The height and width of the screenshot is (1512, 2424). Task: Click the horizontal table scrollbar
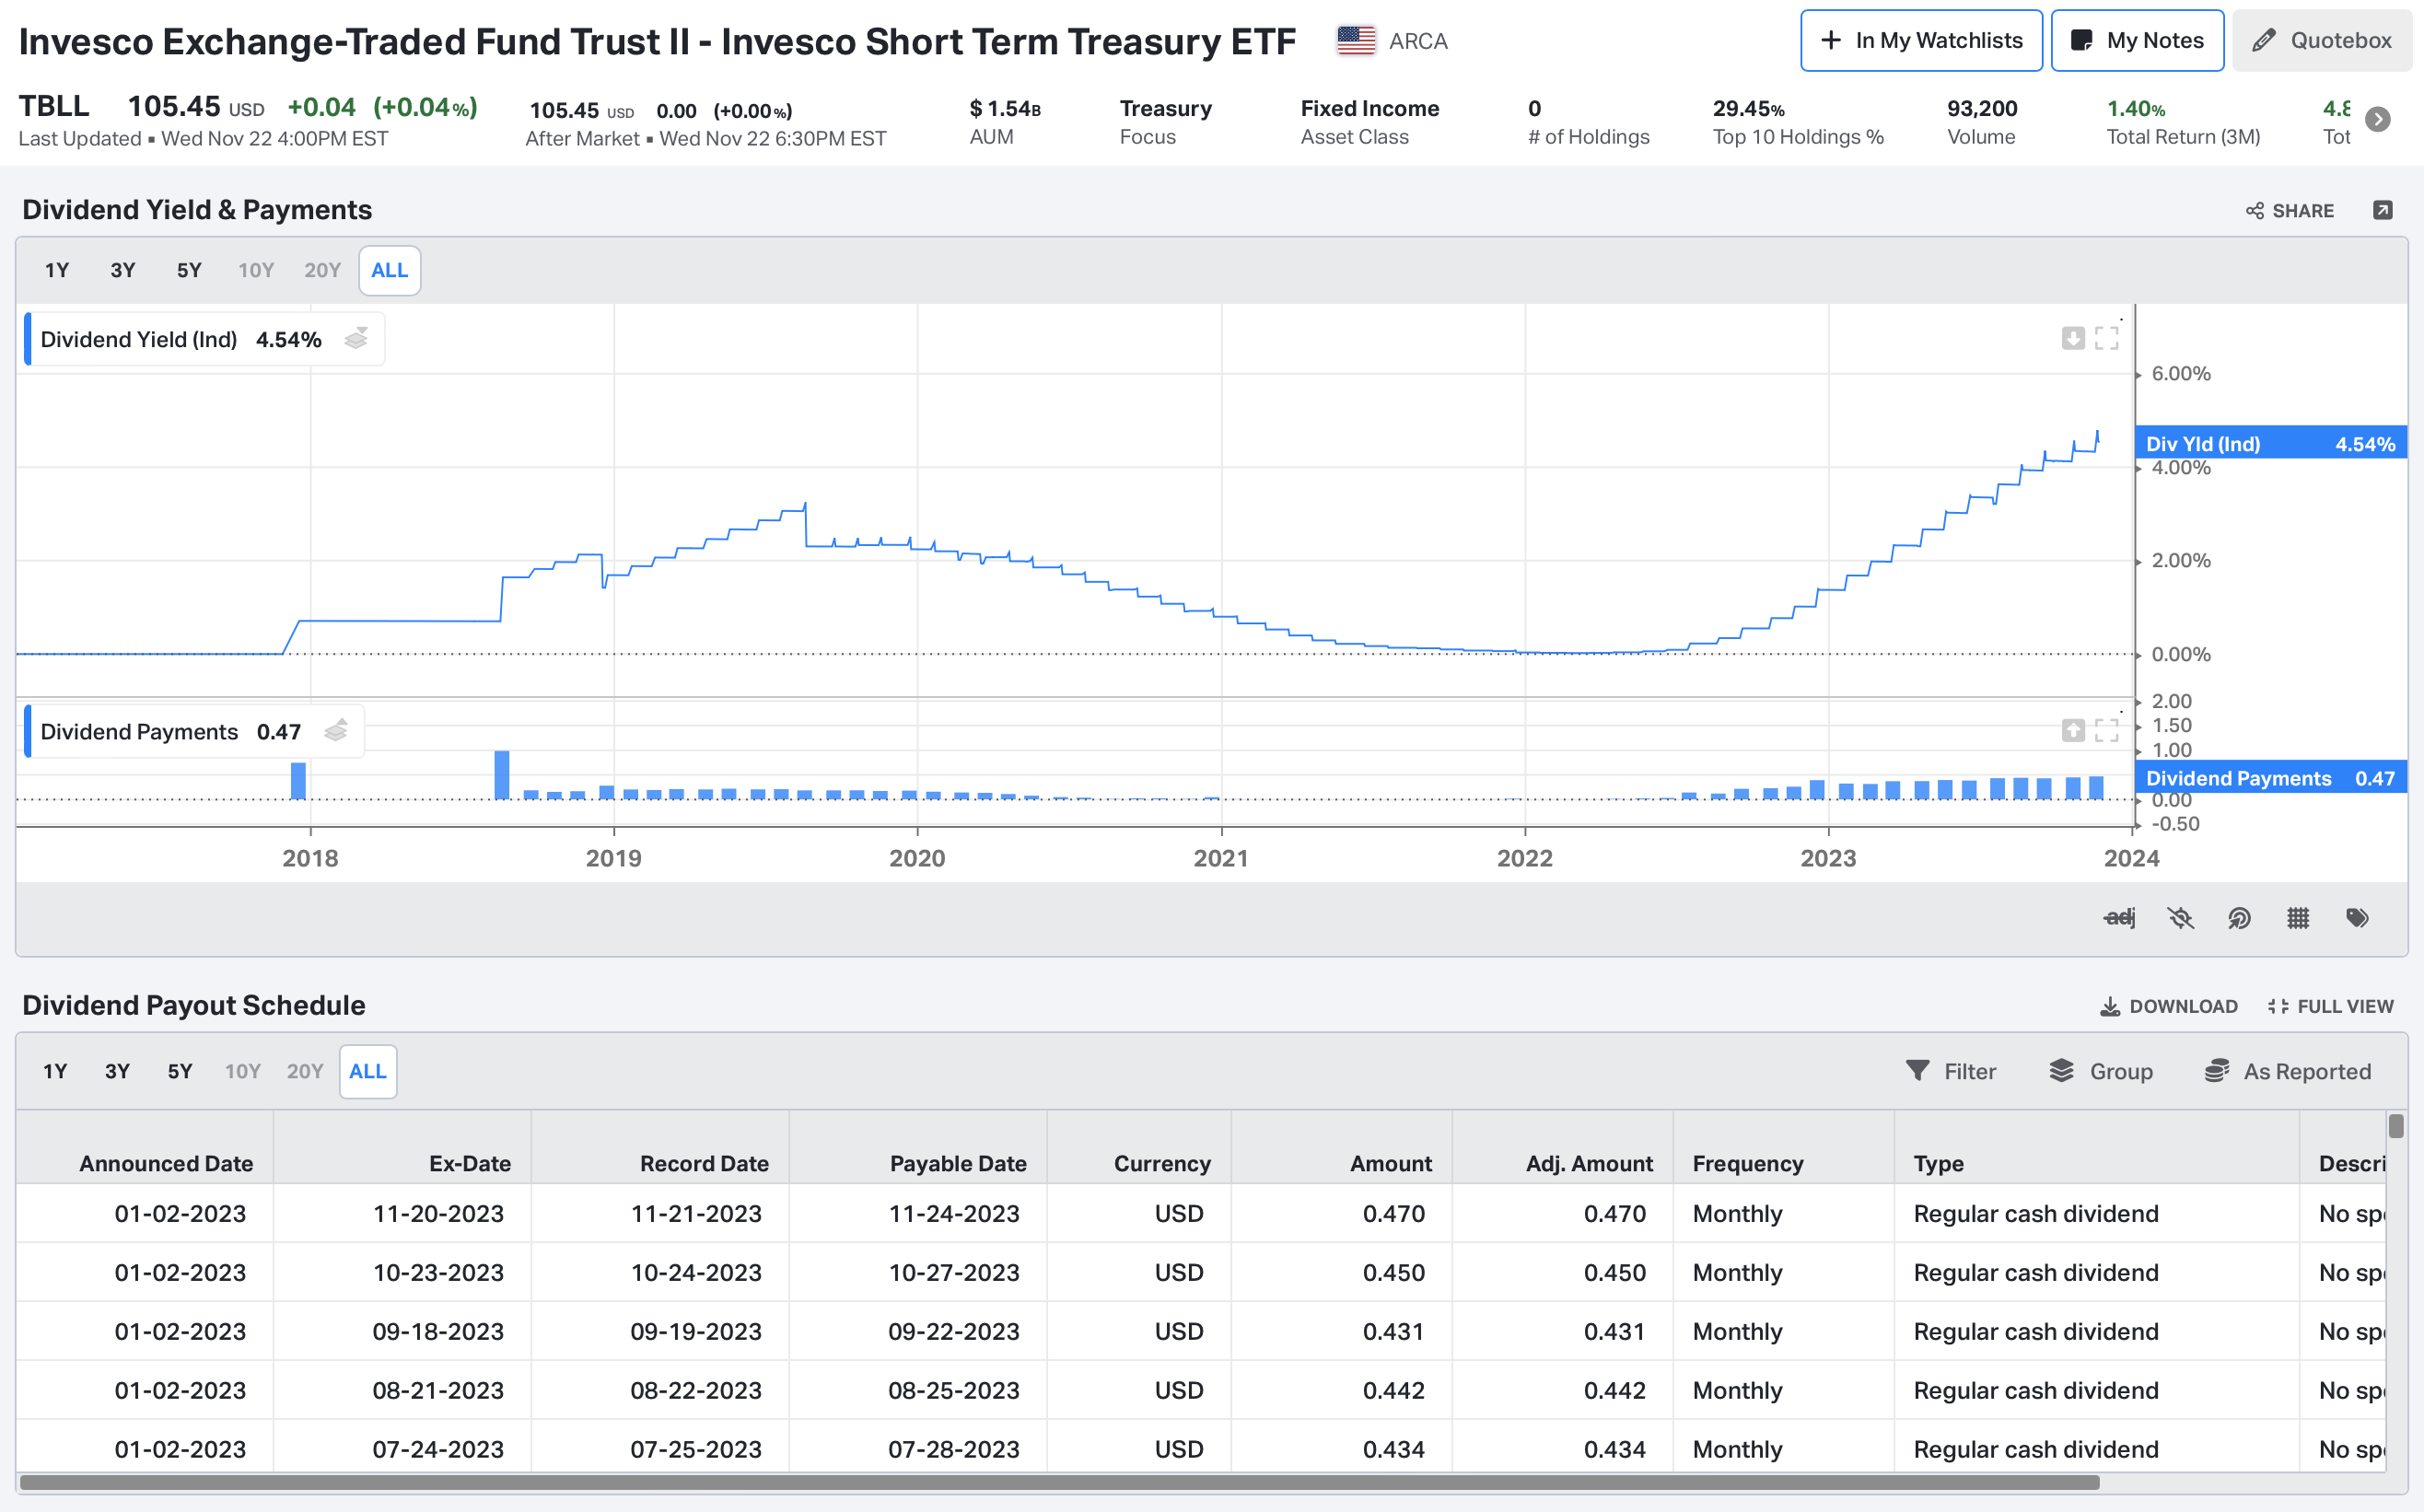(x=1059, y=1482)
